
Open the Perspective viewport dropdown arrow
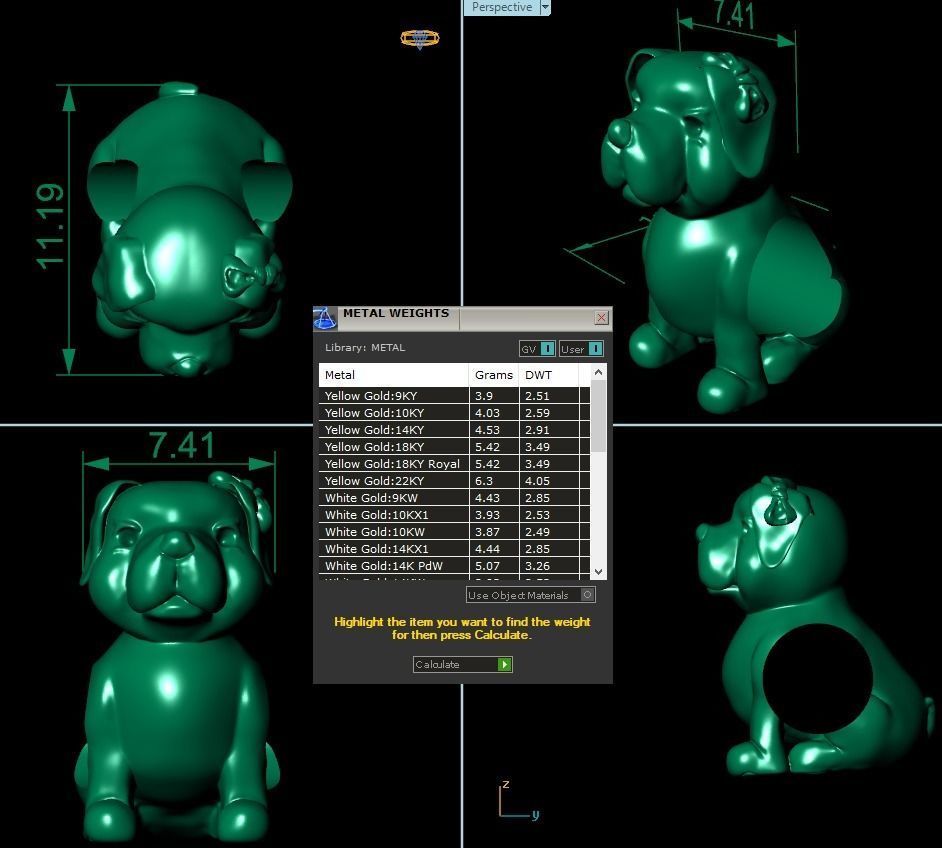pyautogui.click(x=545, y=7)
